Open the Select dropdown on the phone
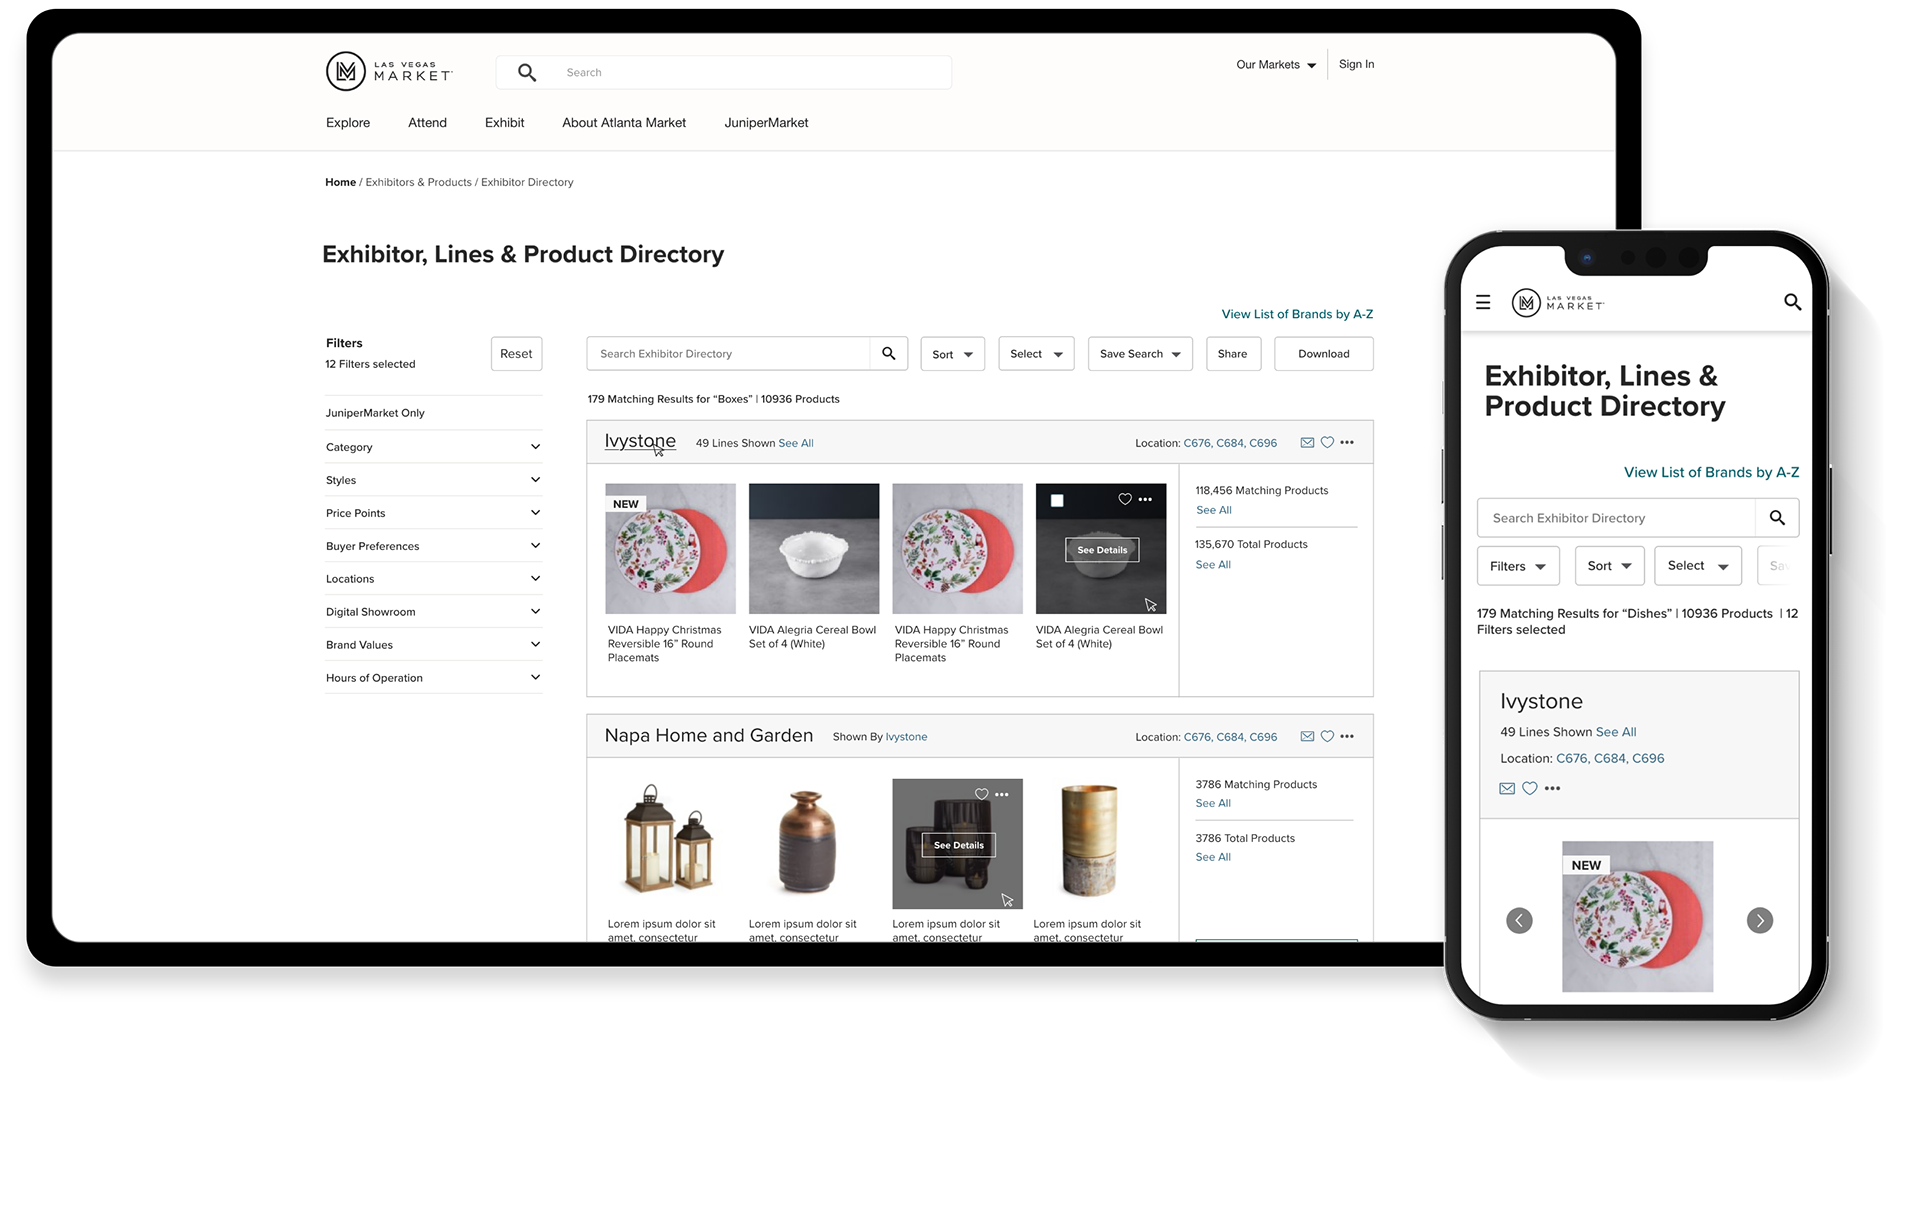This screenshot has height=1205, width=1920. click(1698, 566)
